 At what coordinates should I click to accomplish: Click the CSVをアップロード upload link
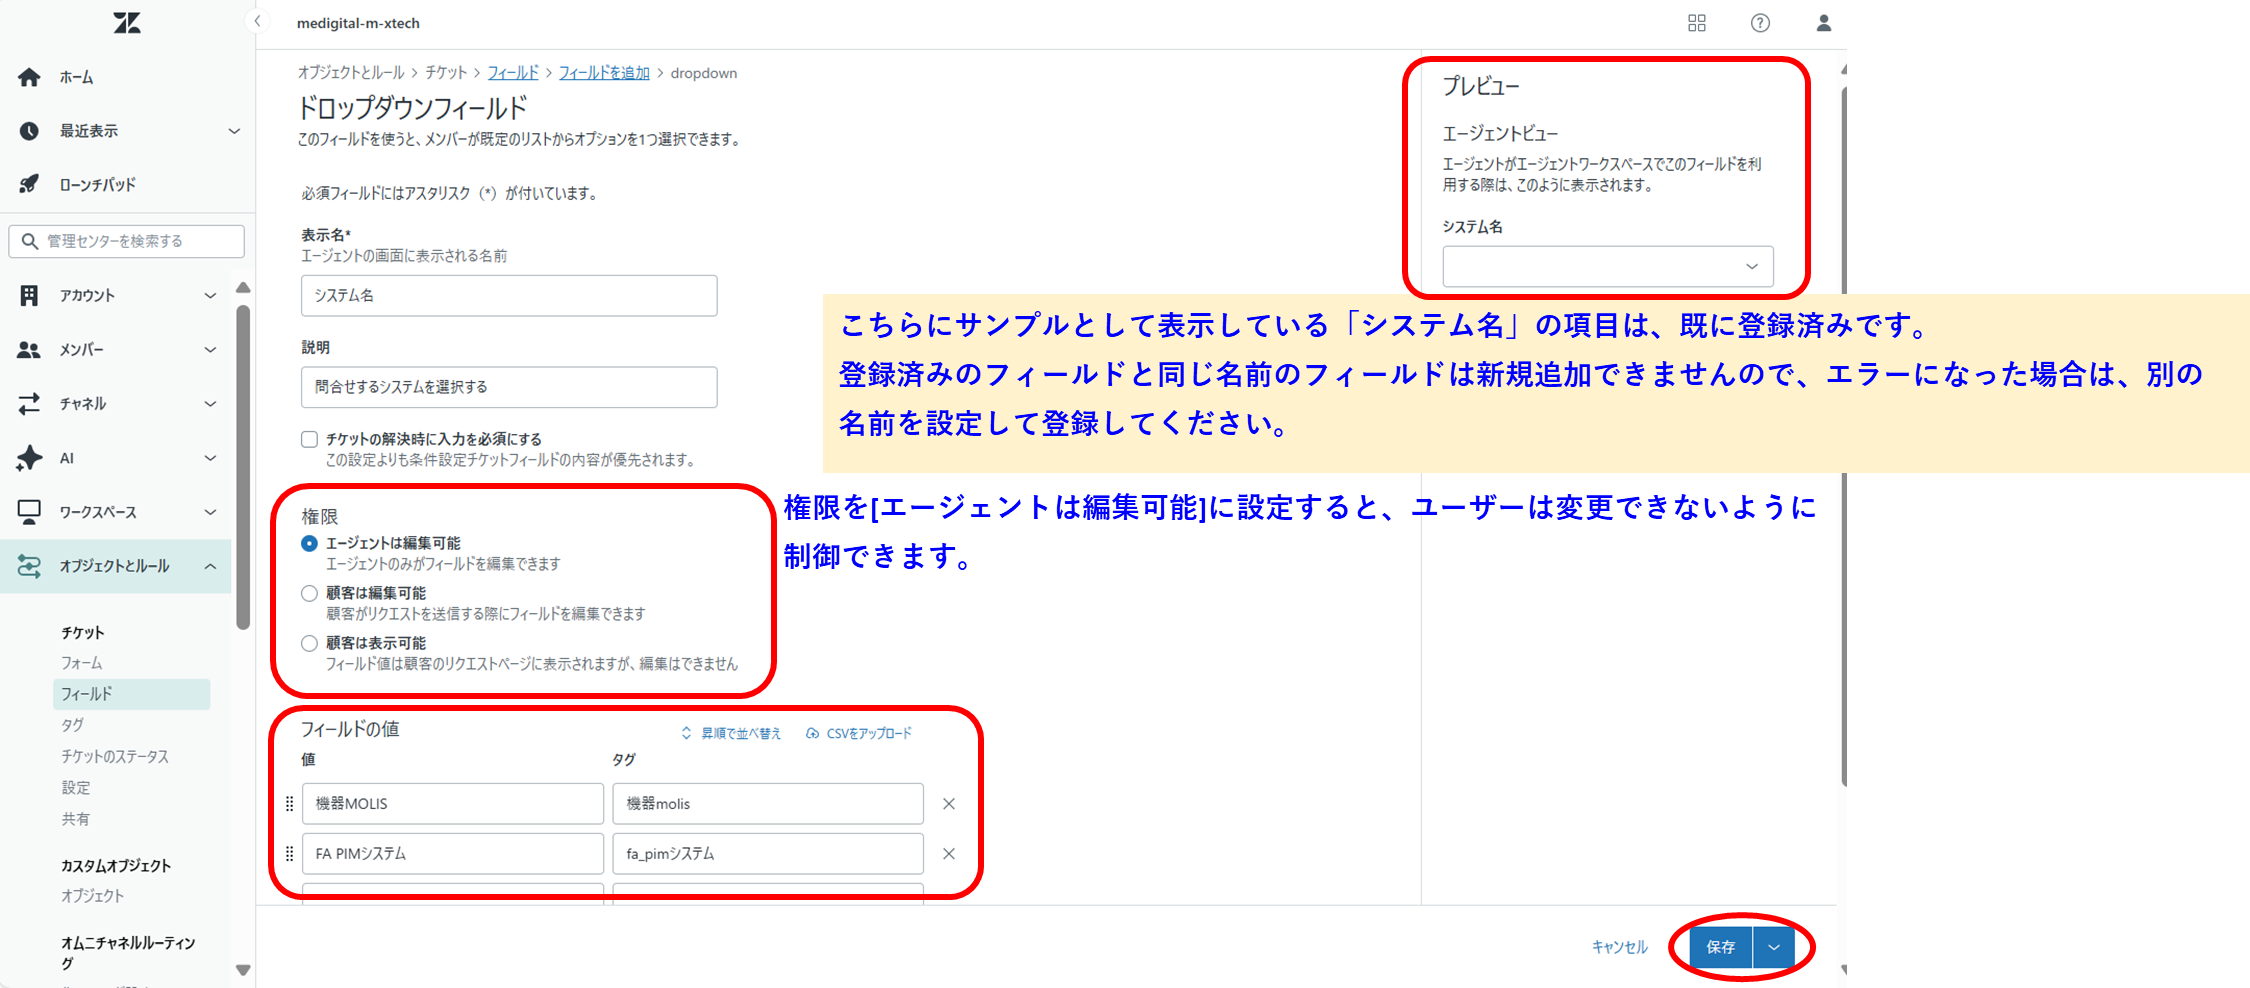(x=859, y=733)
